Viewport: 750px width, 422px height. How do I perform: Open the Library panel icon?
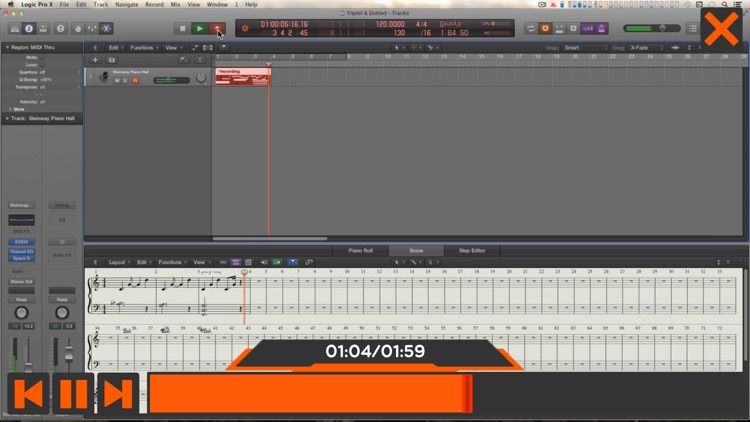pos(15,29)
